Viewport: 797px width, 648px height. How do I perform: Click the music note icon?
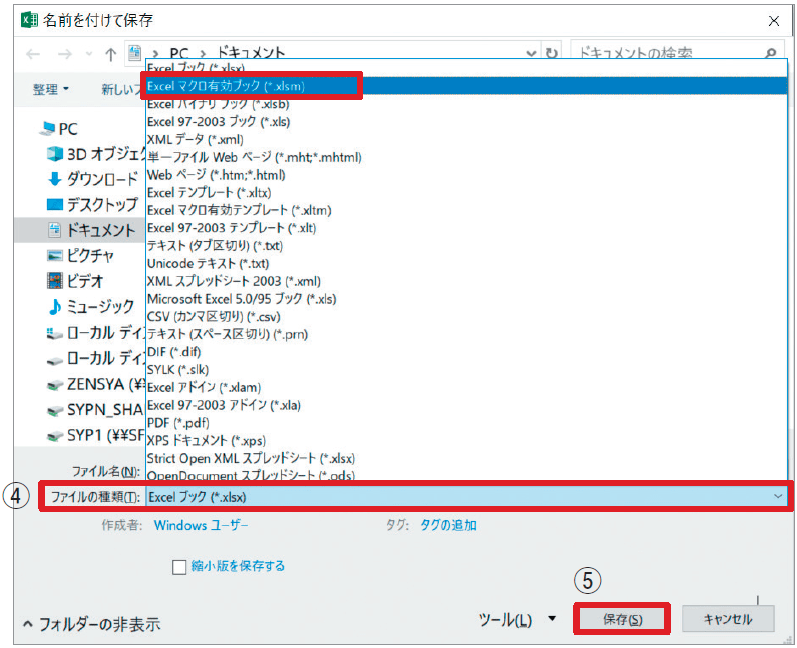tap(54, 306)
